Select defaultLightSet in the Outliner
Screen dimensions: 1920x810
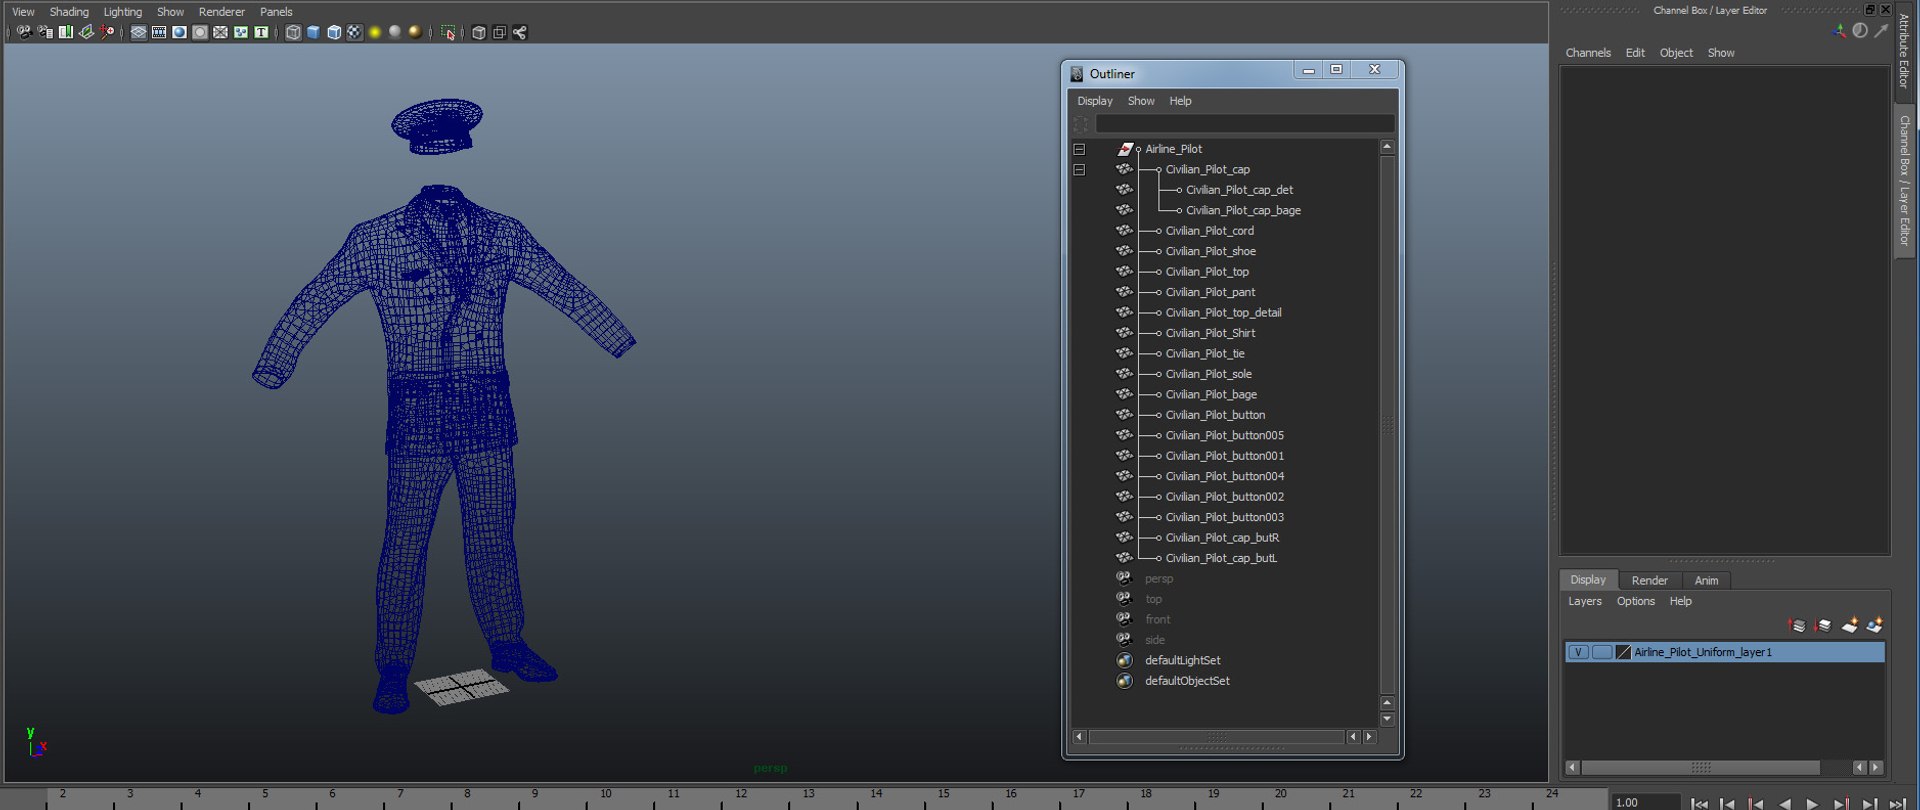1182,661
